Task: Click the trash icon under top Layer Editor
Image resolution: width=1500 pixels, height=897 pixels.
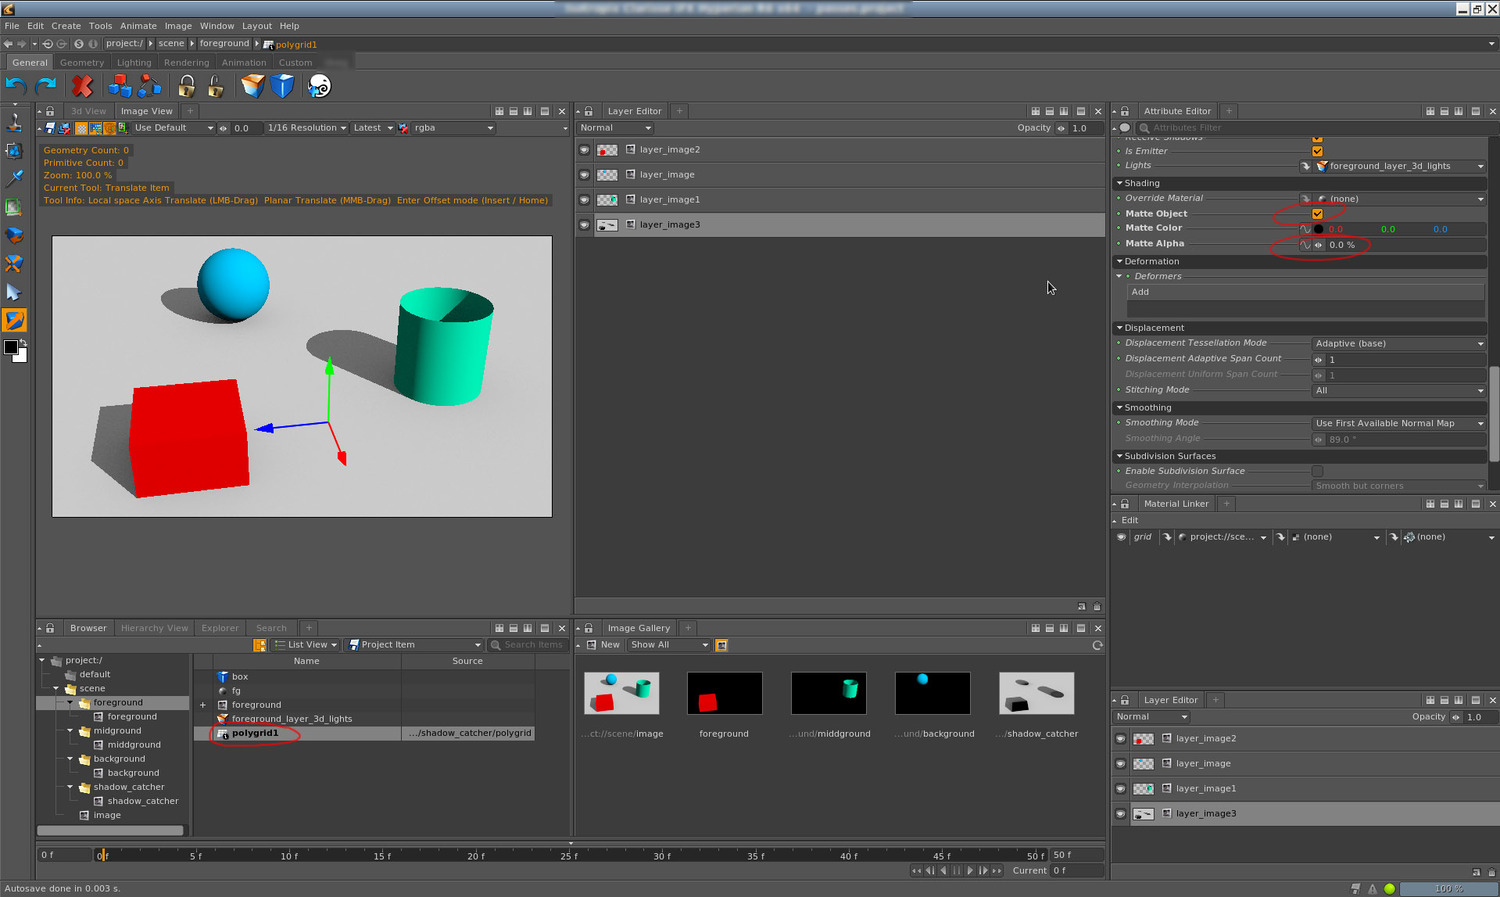Action: (x=1097, y=606)
